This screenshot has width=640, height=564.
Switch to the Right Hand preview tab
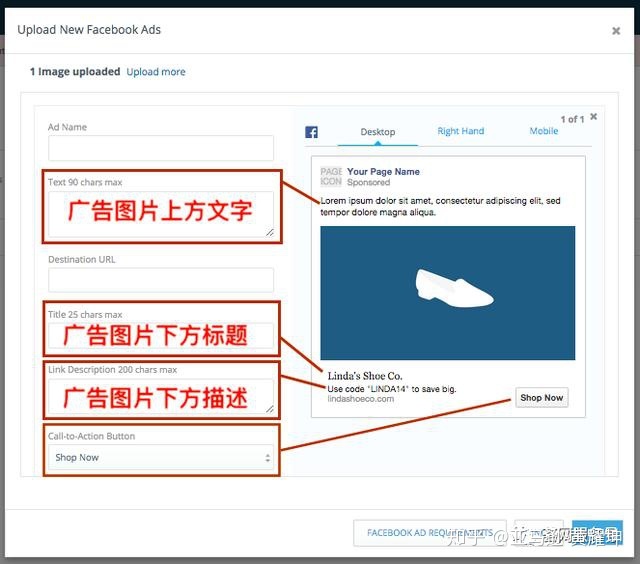click(x=460, y=131)
